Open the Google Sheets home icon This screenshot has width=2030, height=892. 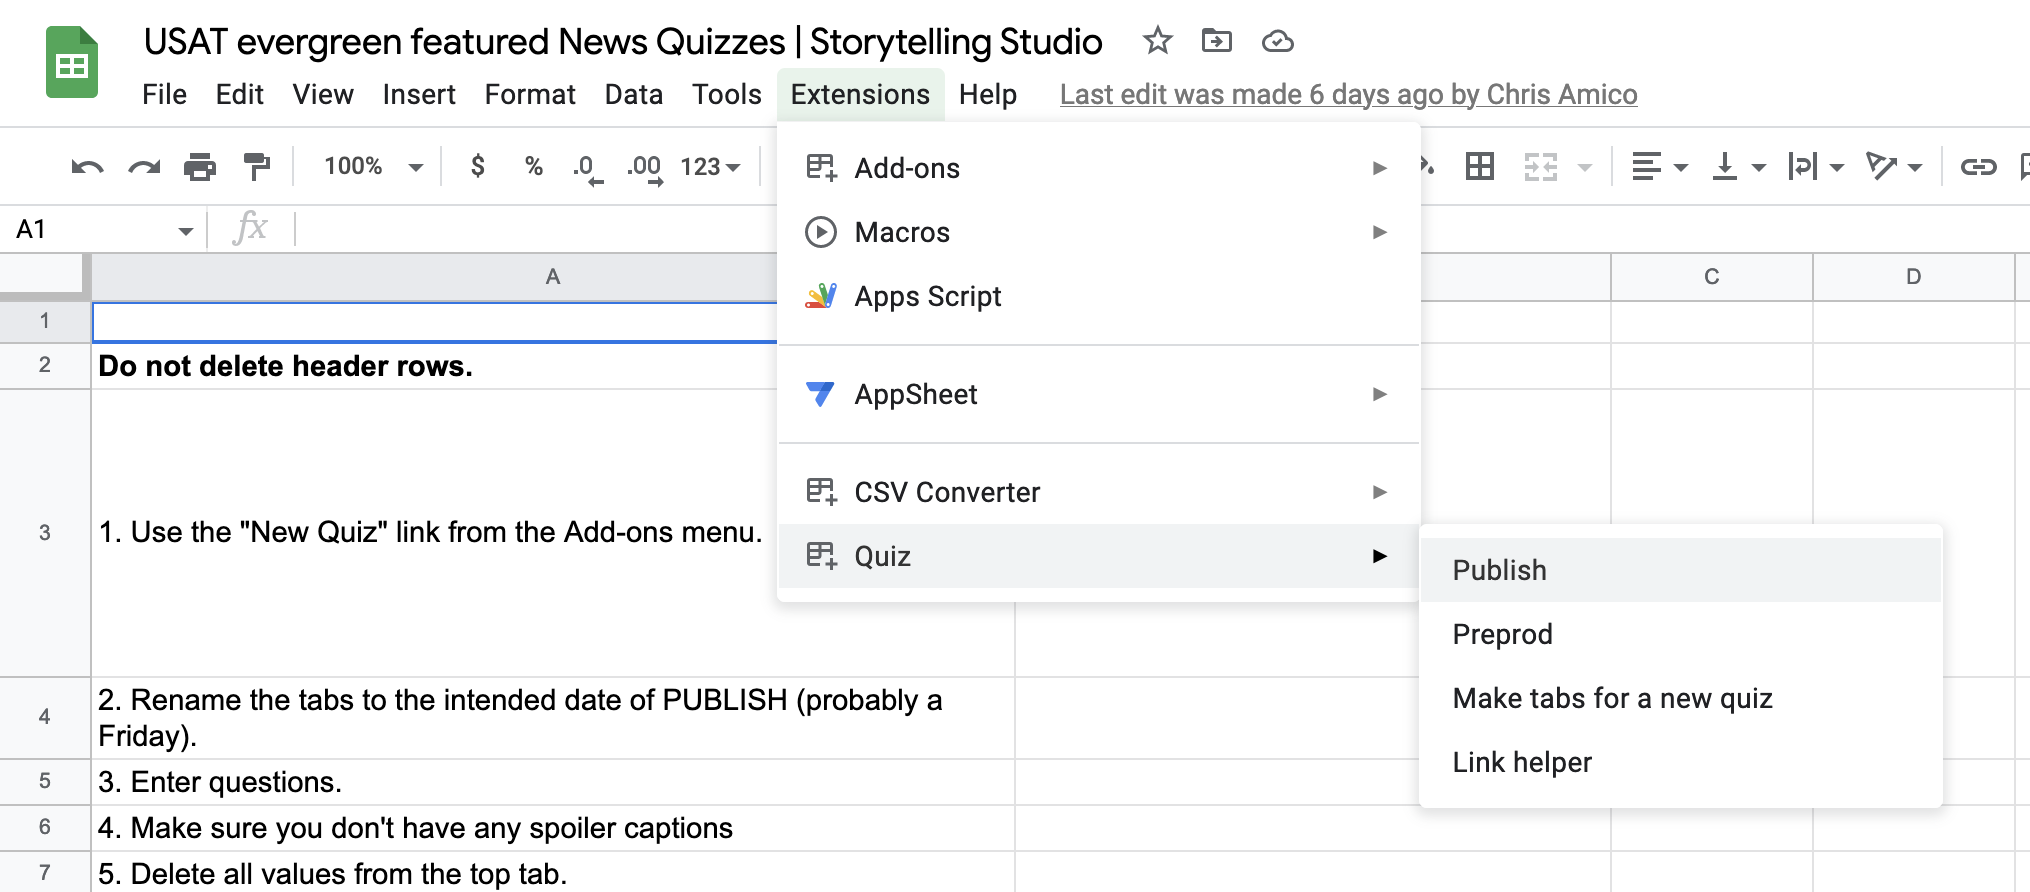click(x=72, y=62)
